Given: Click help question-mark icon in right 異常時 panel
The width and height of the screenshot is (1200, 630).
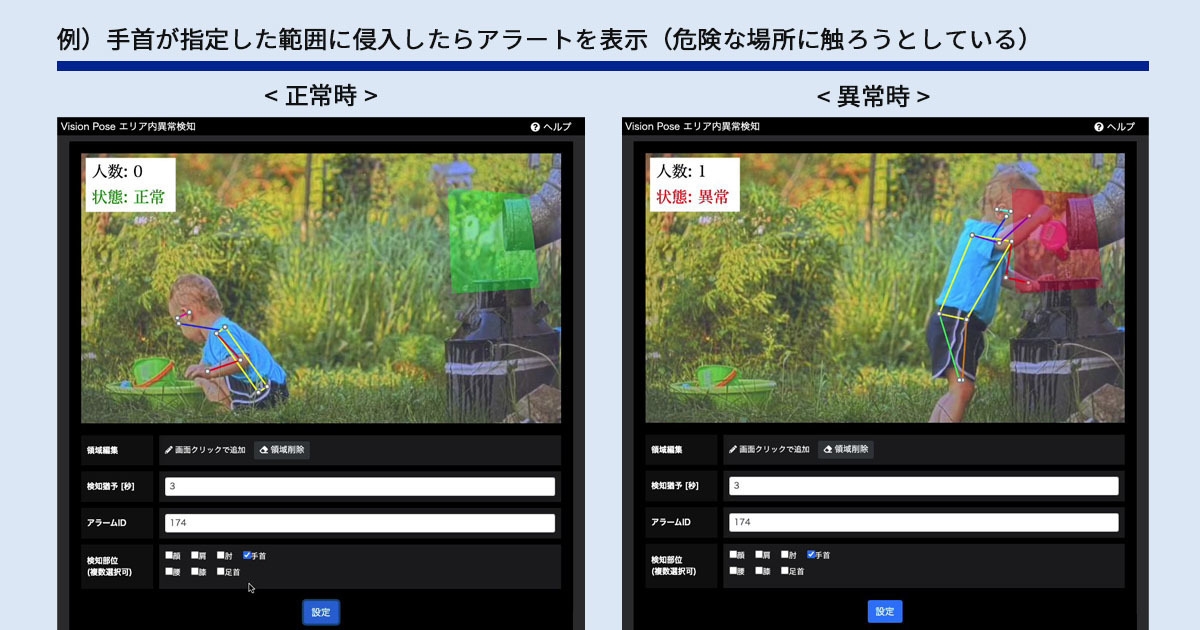Looking at the screenshot, I should [1099, 127].
